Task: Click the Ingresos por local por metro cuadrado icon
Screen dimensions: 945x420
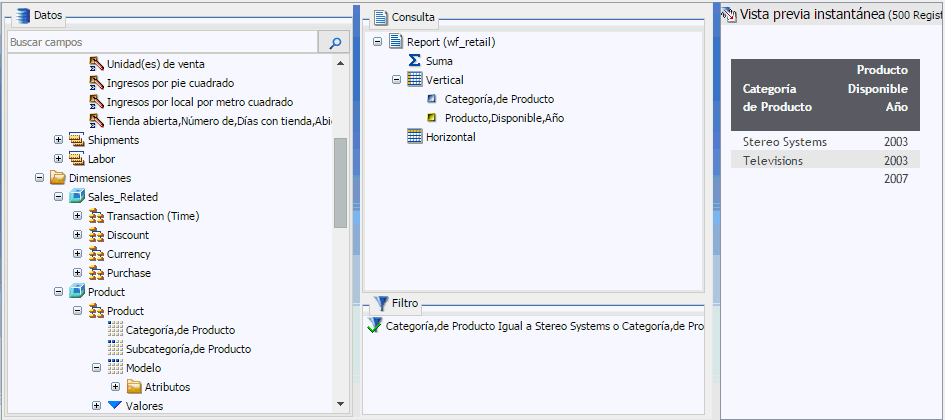Action: pos(96,102)
